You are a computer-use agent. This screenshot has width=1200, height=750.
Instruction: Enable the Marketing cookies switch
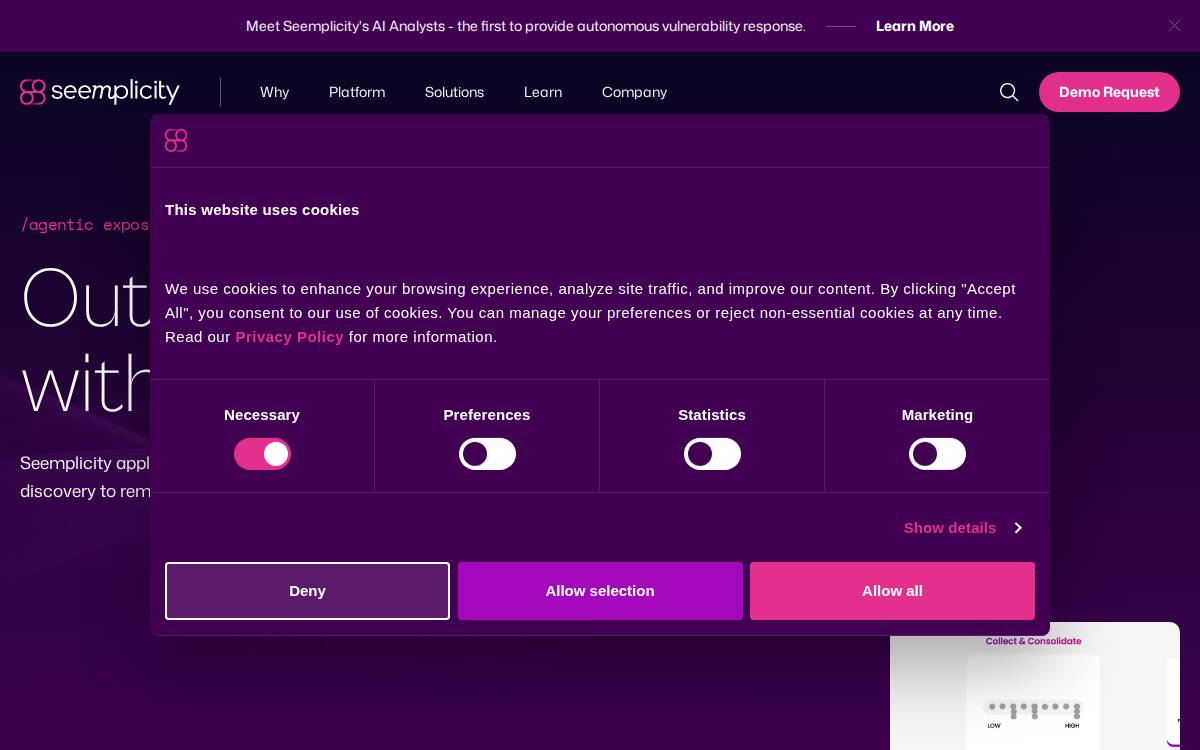pyautogui.click(x=937, y=454)
